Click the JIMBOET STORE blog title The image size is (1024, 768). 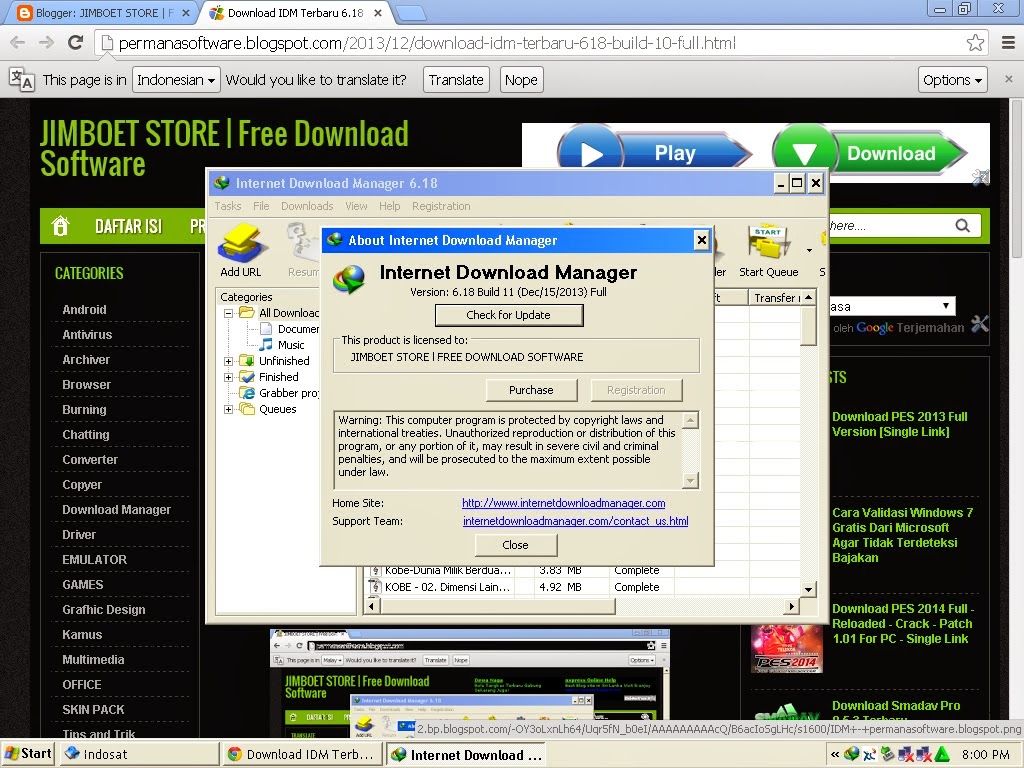point(224,149)
